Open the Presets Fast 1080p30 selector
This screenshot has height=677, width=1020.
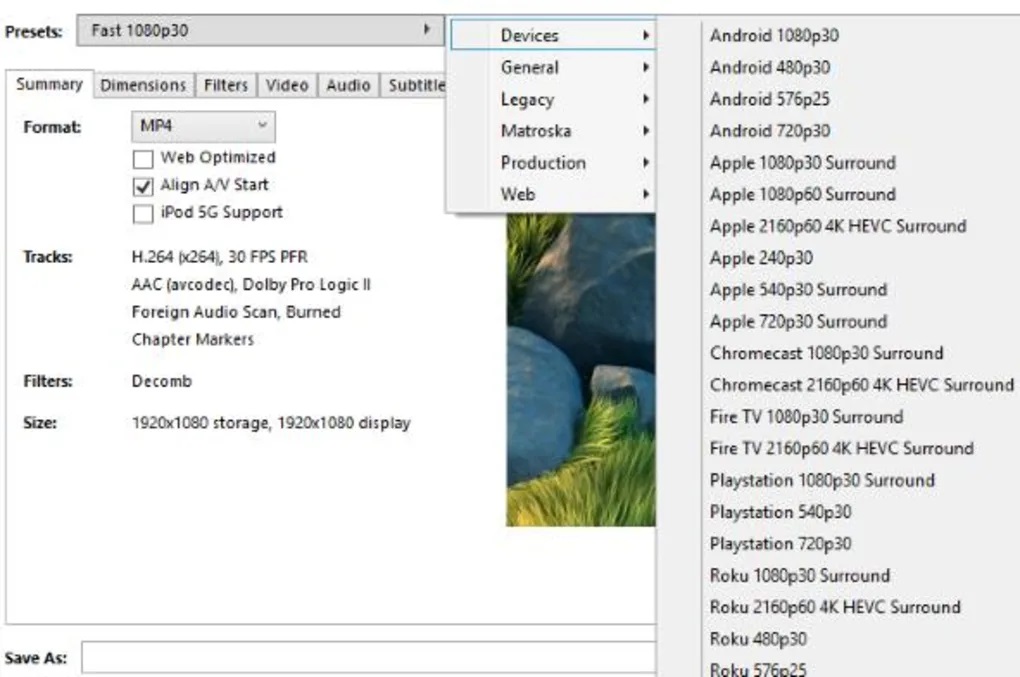pos(261,31)
